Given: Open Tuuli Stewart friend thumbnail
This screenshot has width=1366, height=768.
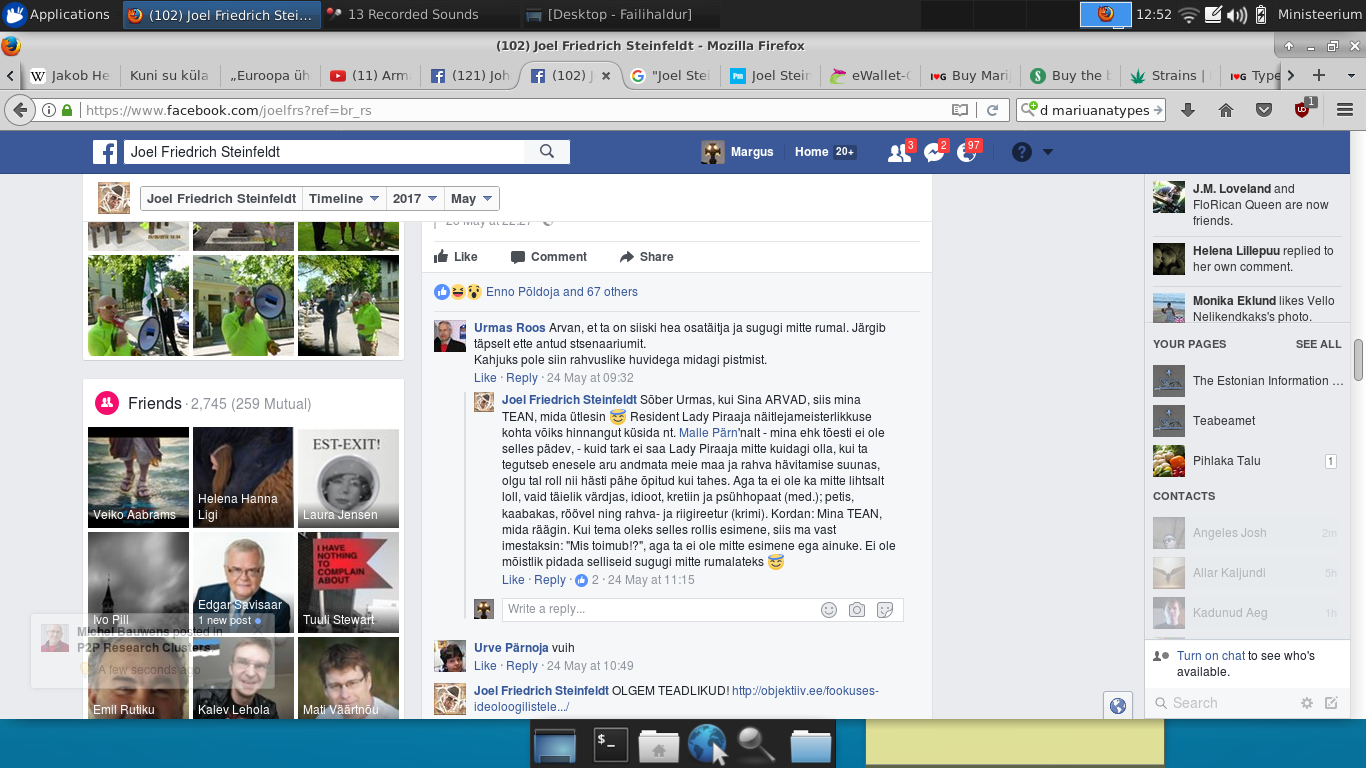Looking at the screenshot, I should click(x=348, y=582).
